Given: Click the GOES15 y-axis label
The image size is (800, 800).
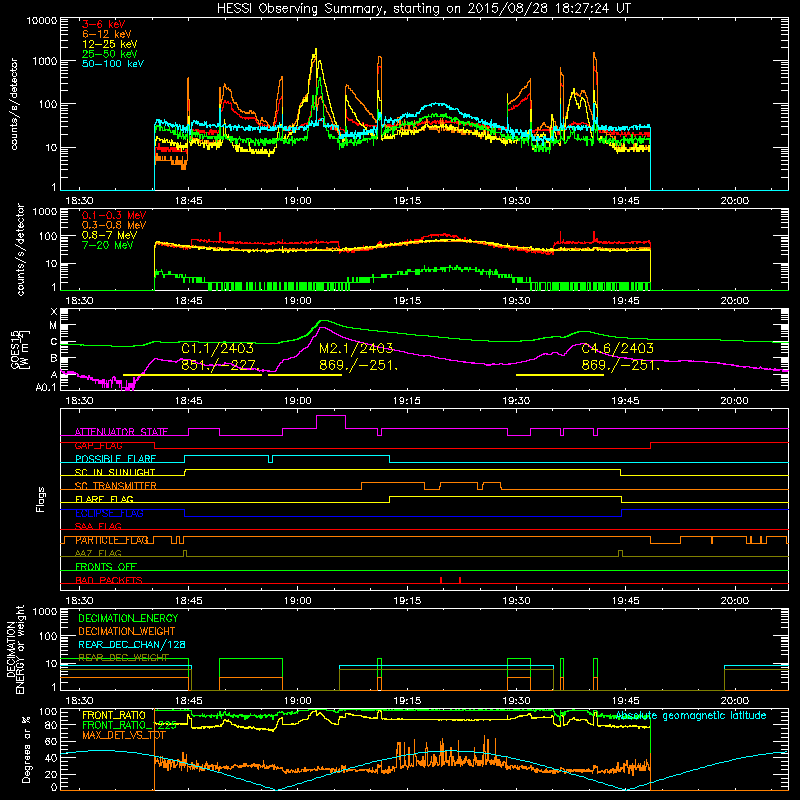Looking at the screenshot, I should [x=18, y=348].
